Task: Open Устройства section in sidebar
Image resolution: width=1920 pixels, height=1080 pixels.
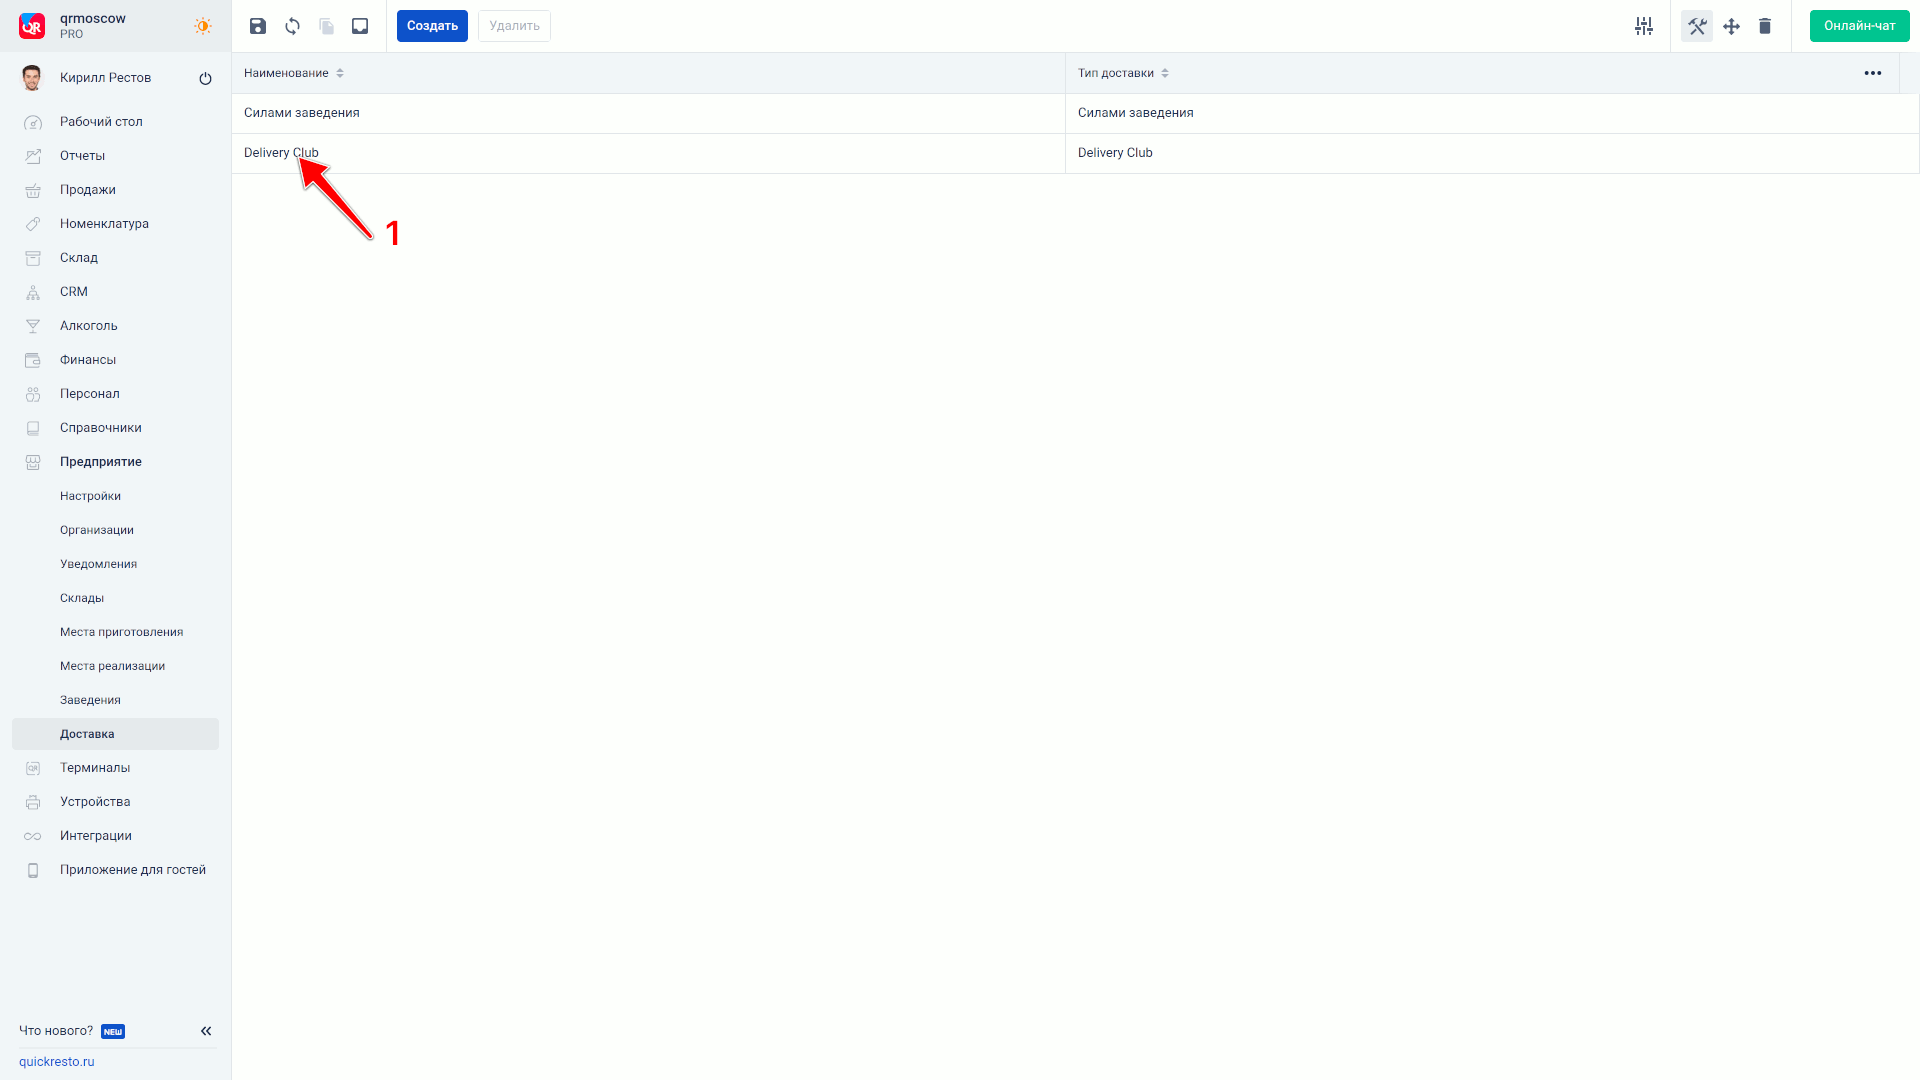Action: tap(95, 802)
